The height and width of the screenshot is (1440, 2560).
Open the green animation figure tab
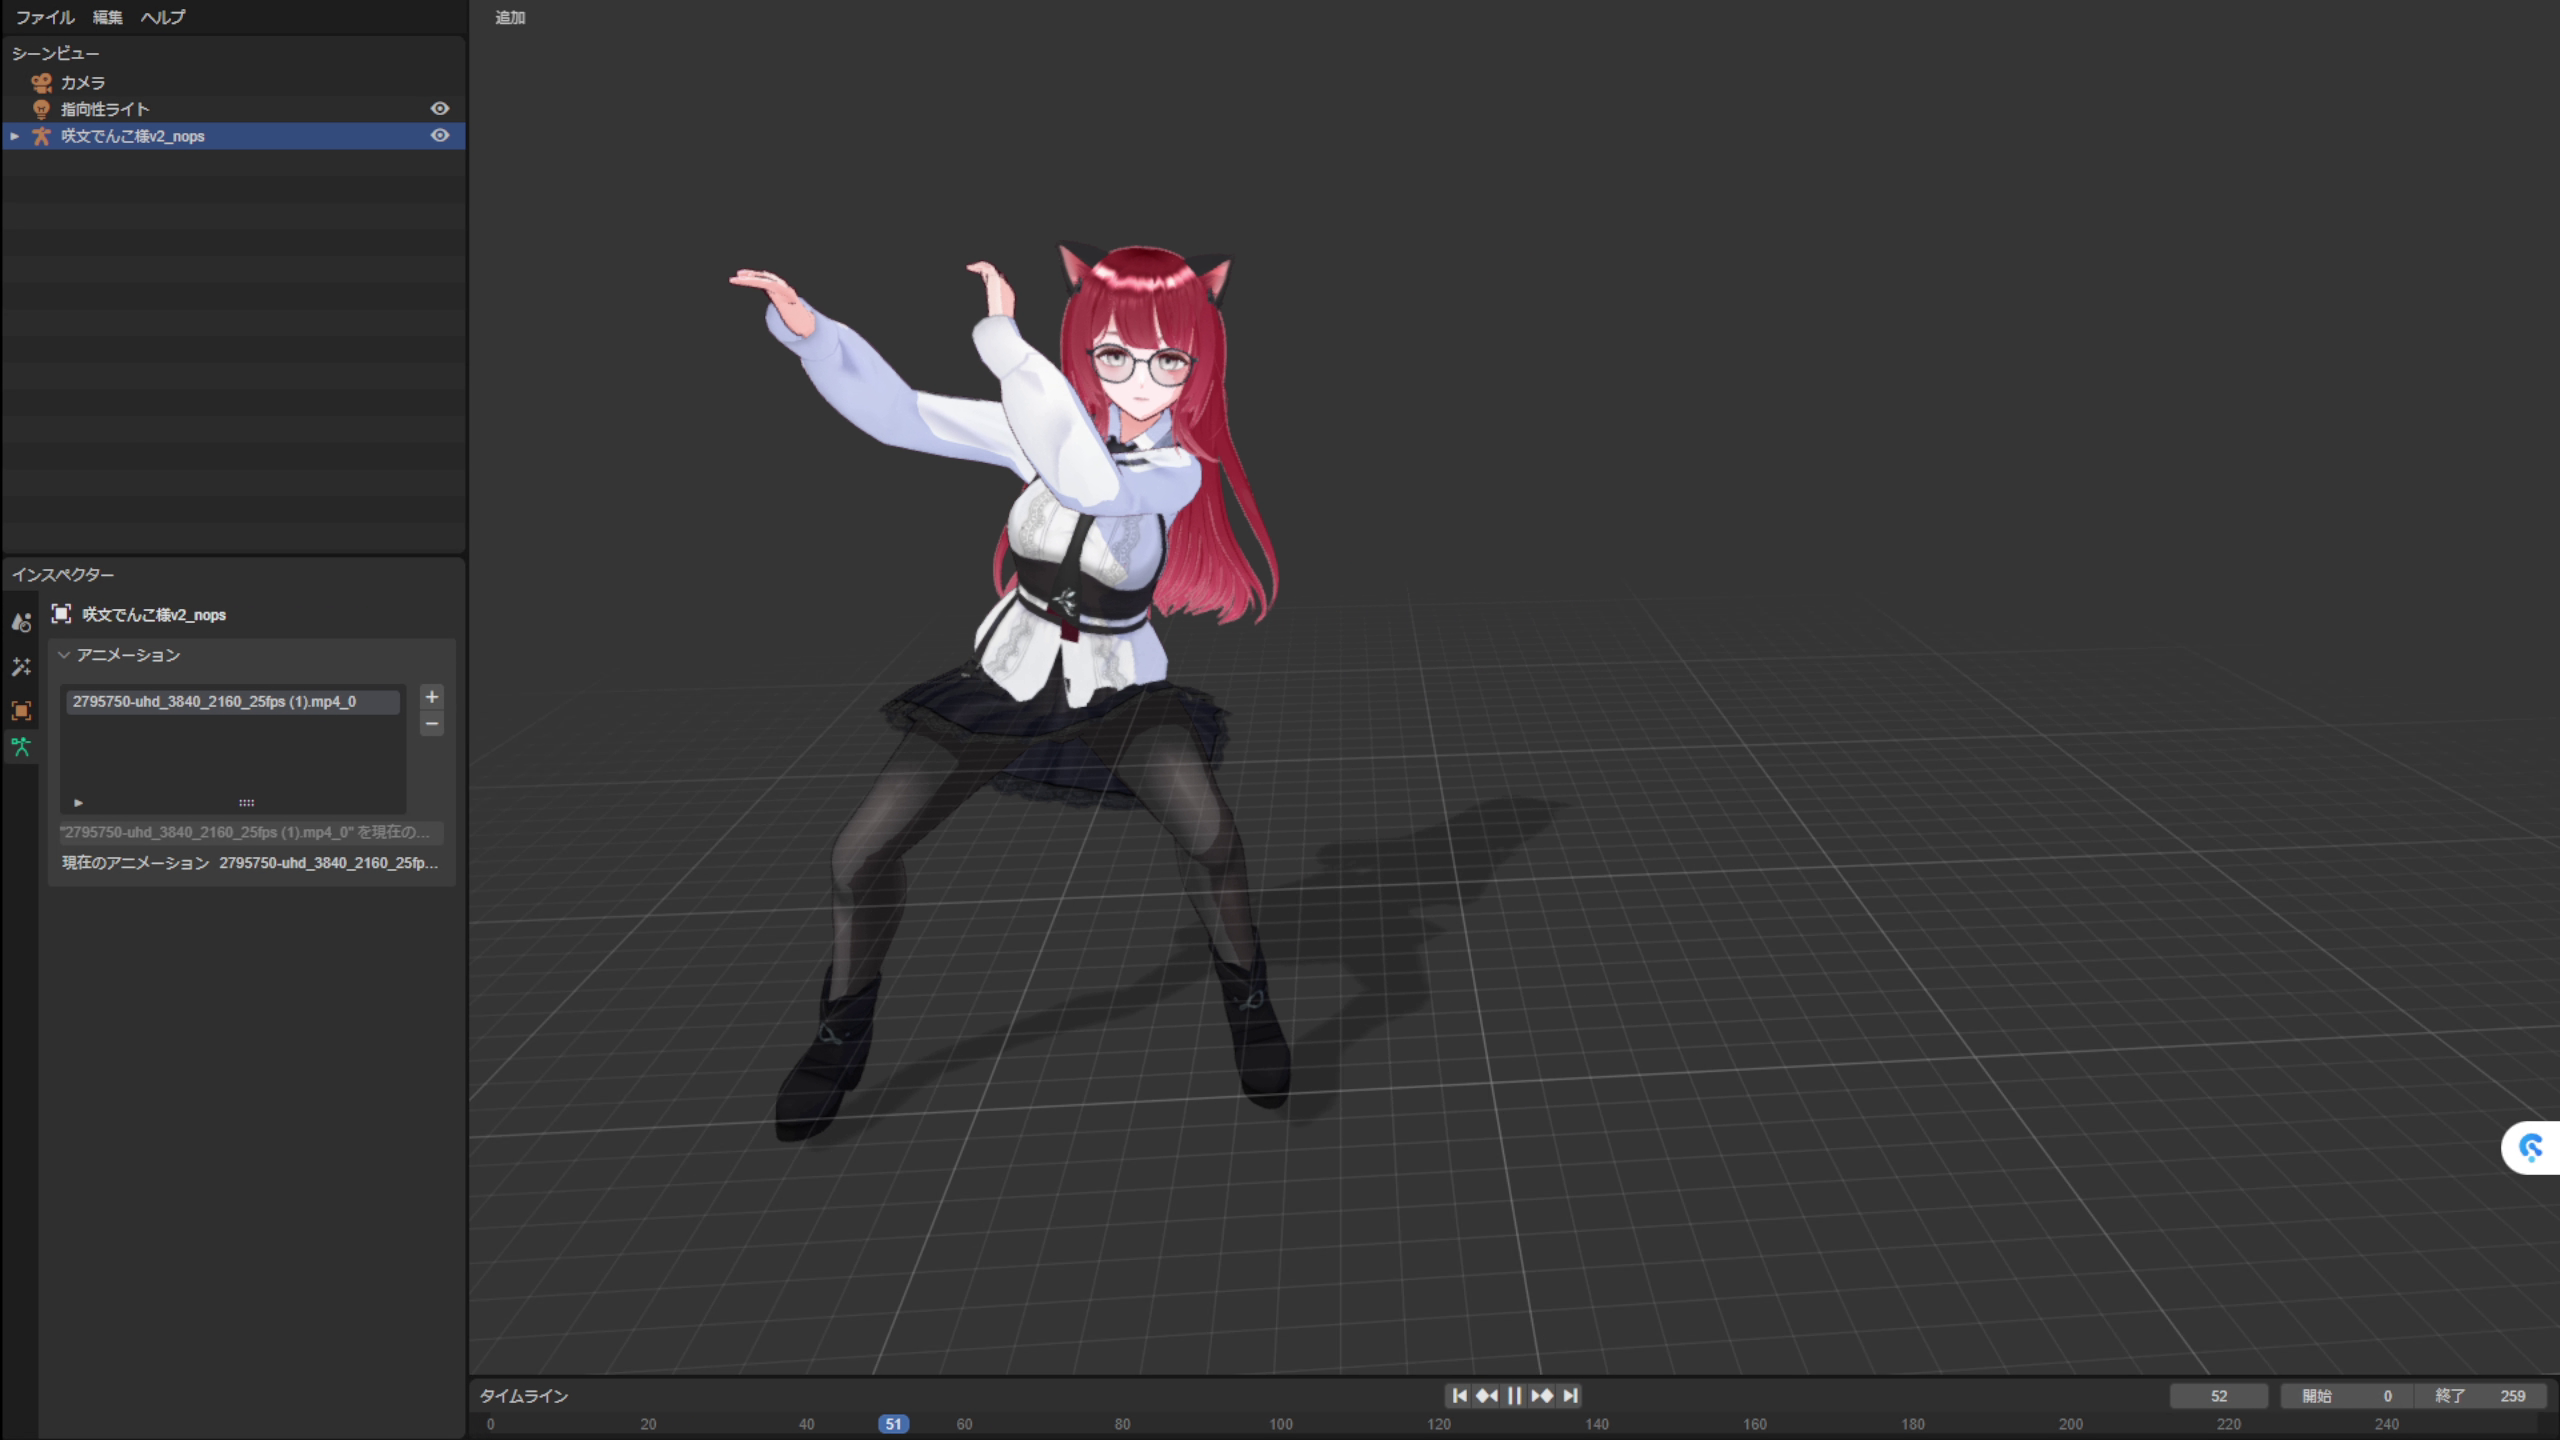tap(21, 747)
